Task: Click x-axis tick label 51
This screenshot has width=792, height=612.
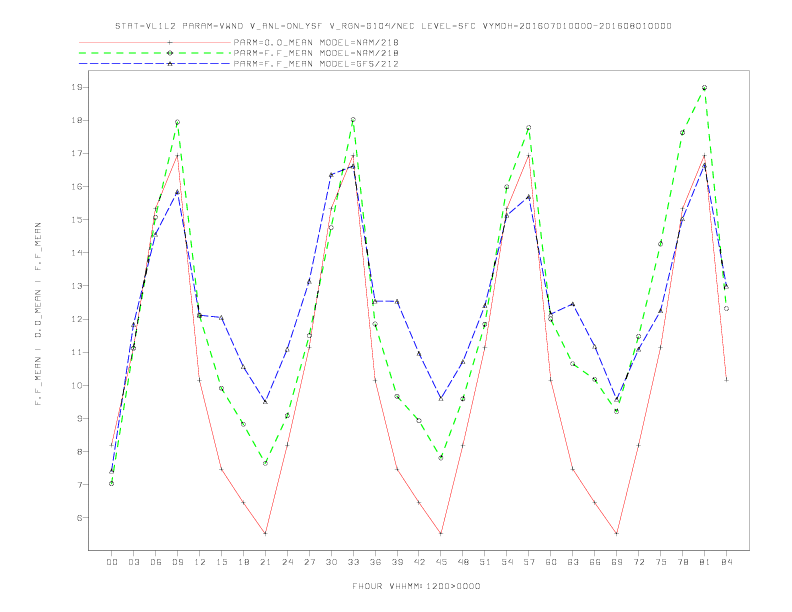Action: pyautogui.click(x=485, y=562)
